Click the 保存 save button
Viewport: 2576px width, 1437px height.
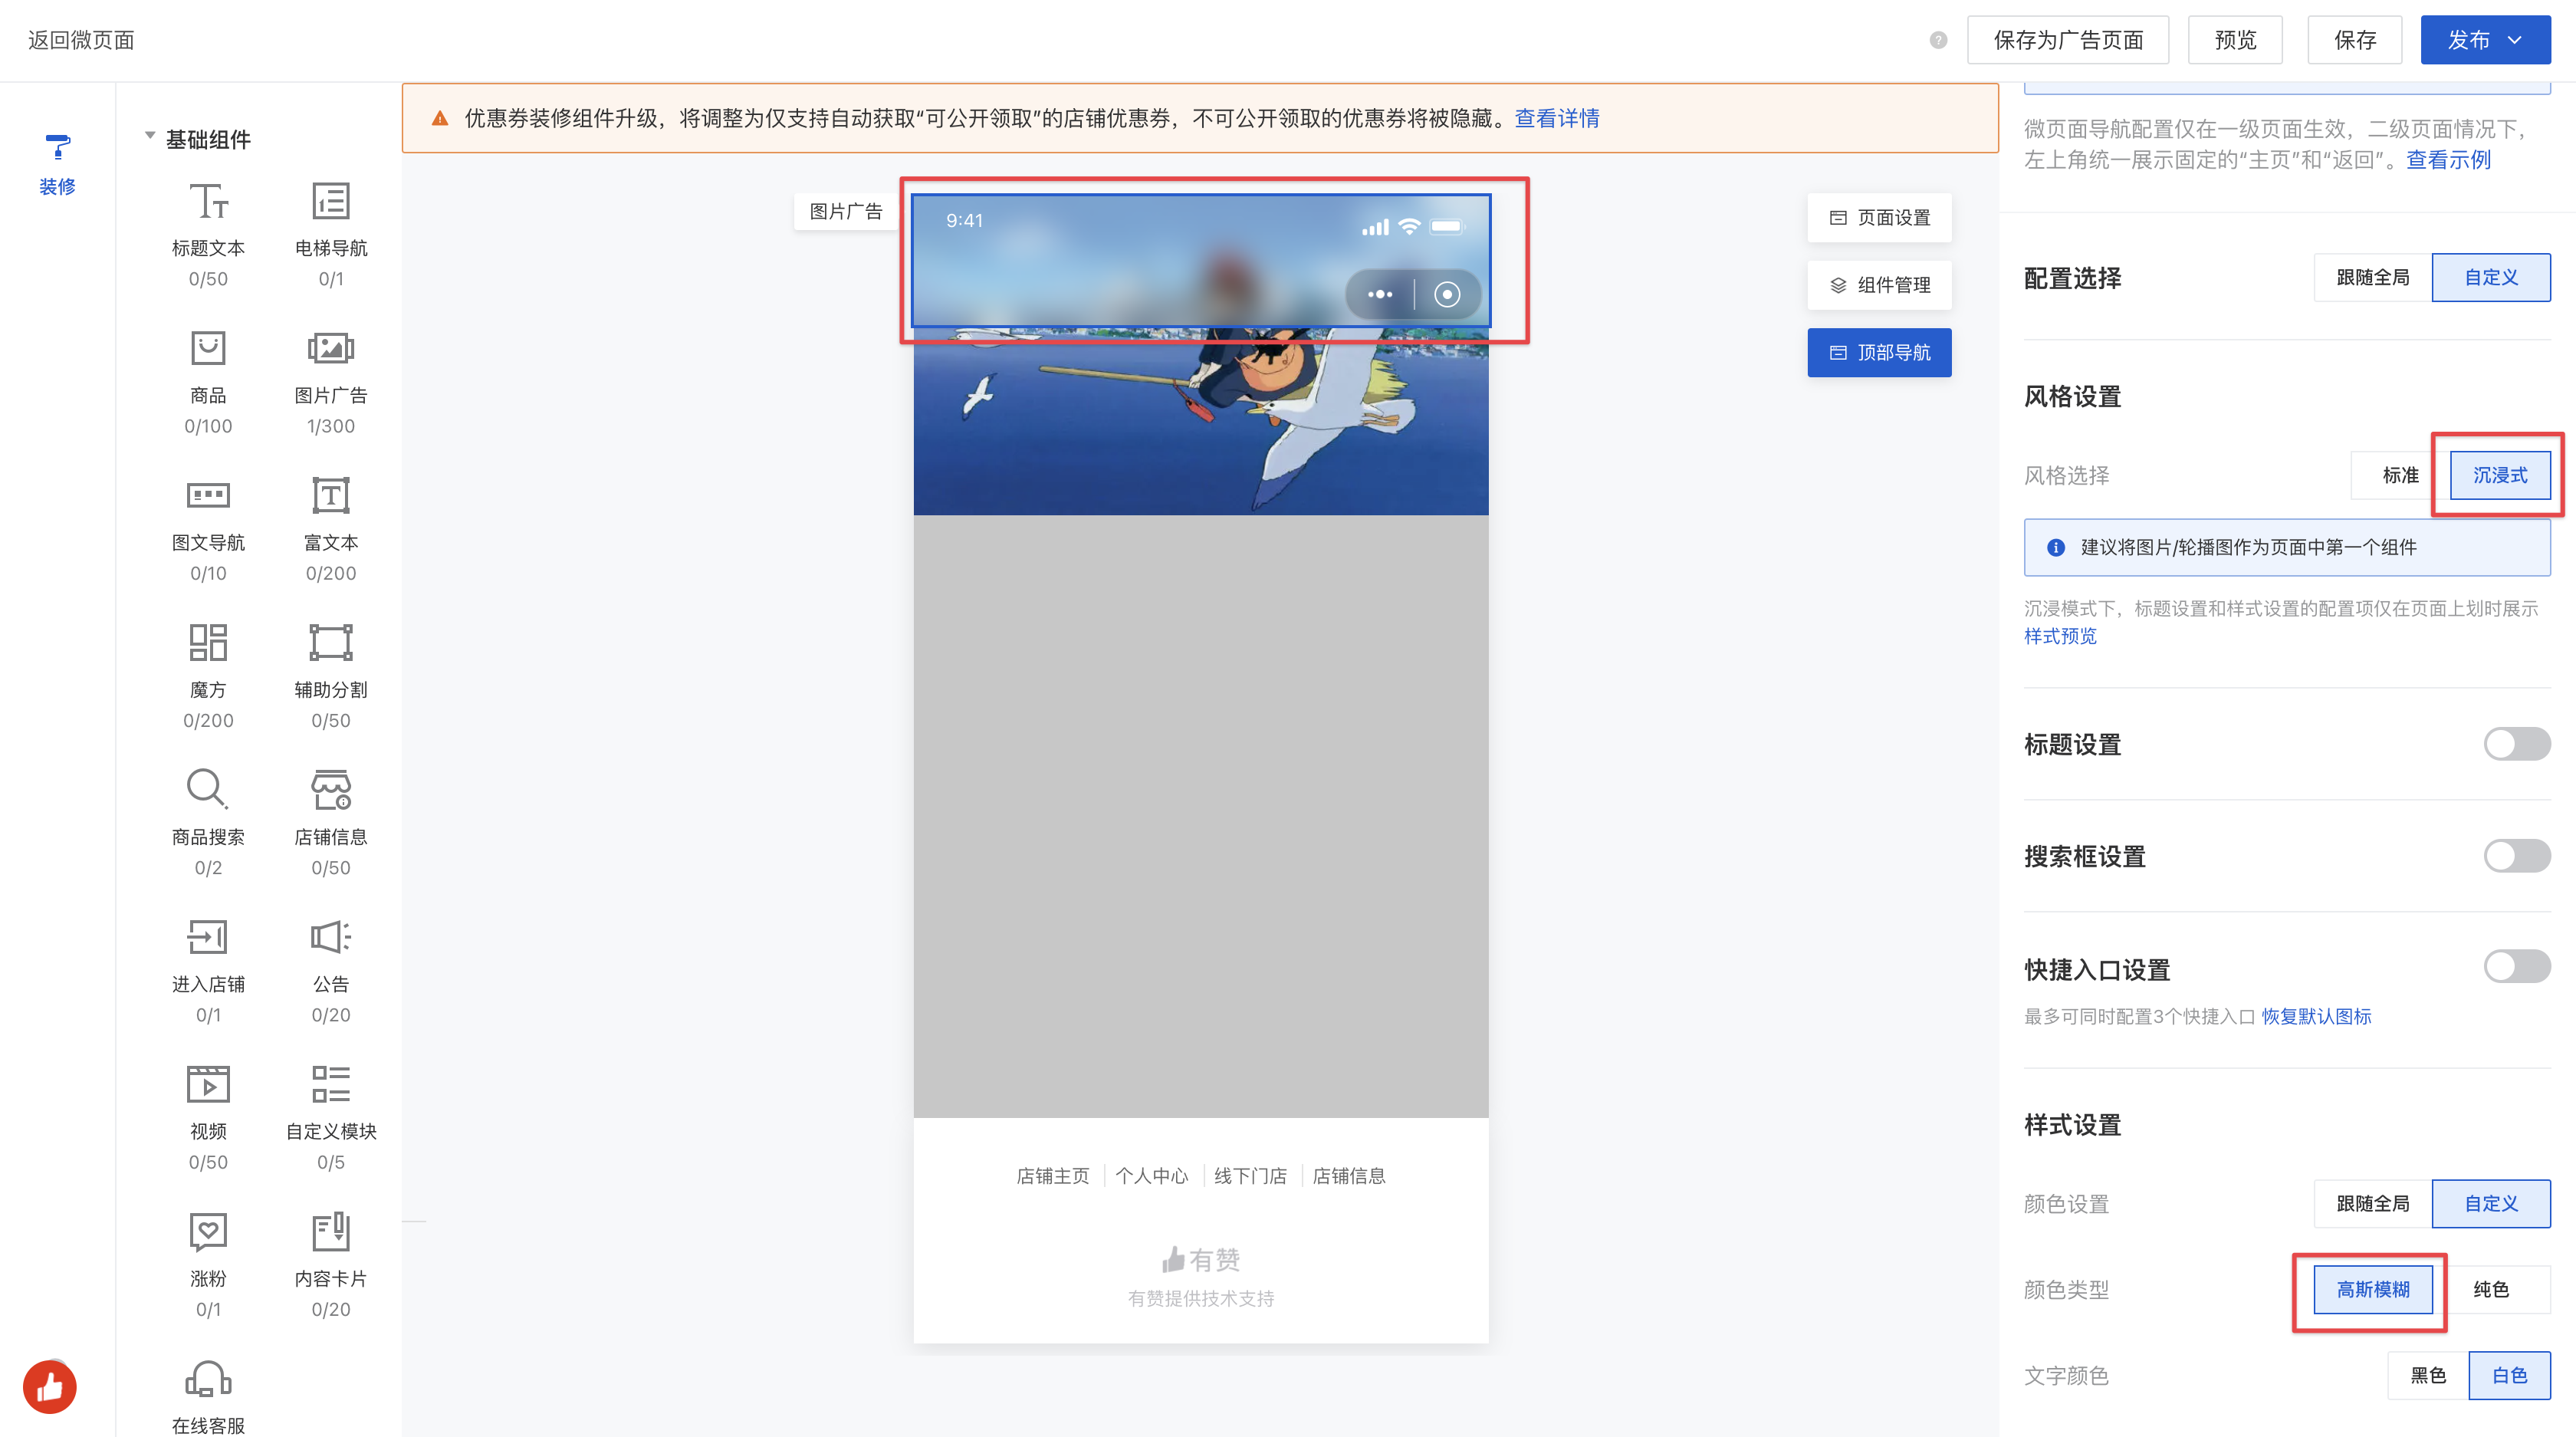(2354, 40)
